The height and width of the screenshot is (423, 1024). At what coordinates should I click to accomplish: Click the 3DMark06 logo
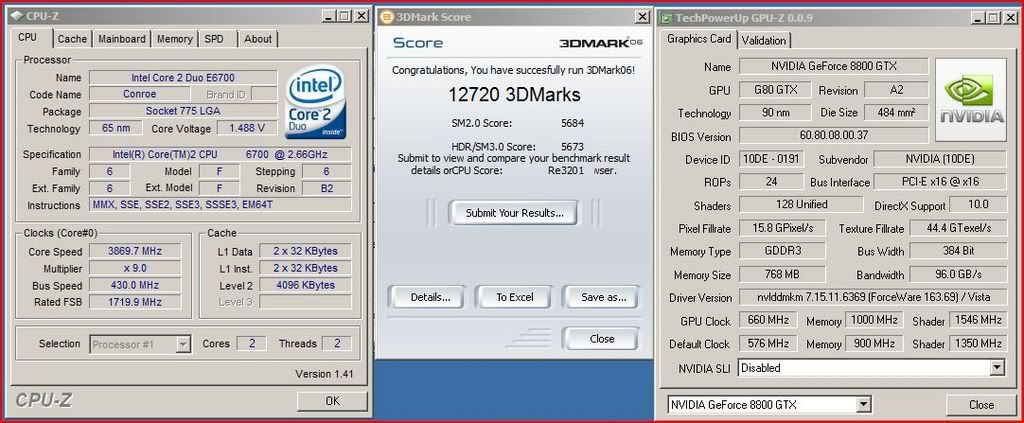(601, 43)
